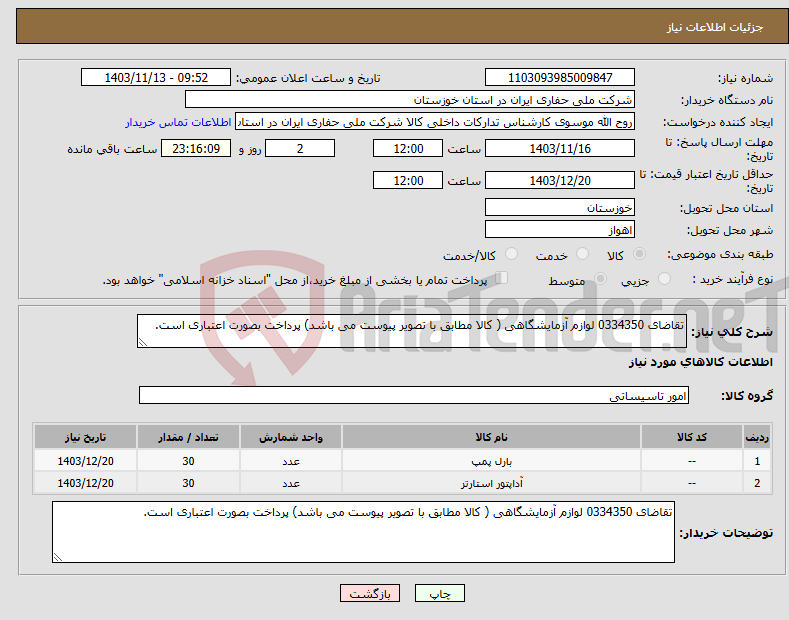
Task: Click item name آداپتور استارتر
Action: (x=492, y=484)
